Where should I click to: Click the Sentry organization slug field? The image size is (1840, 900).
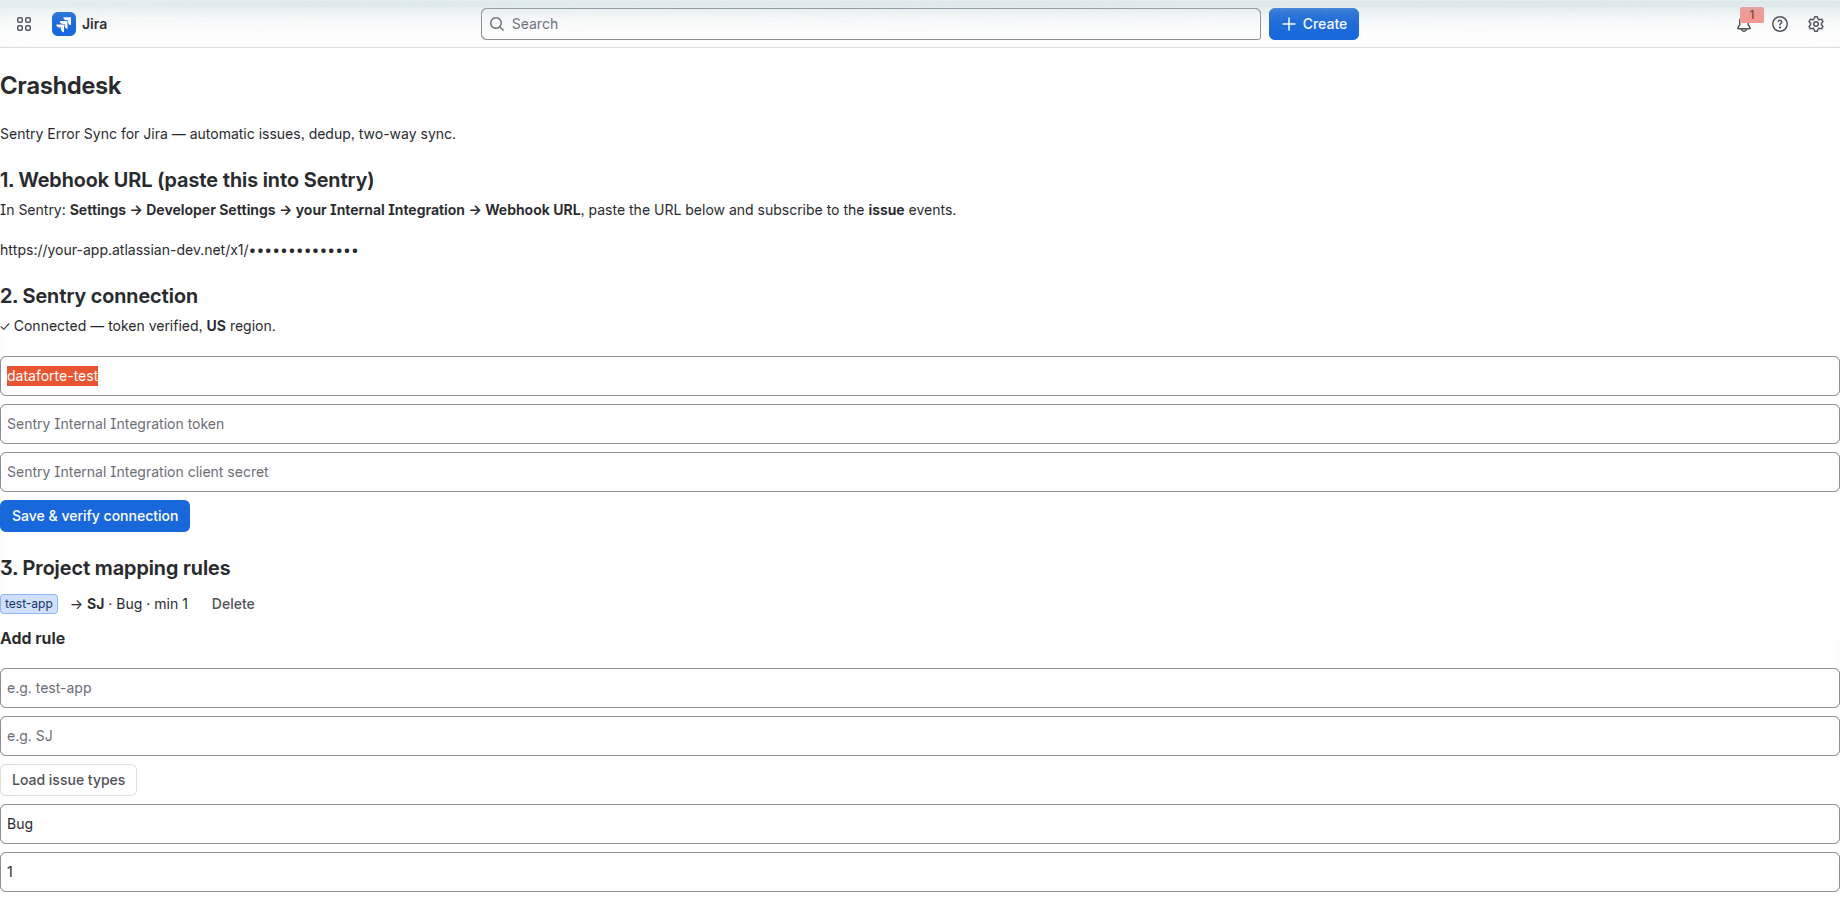(x=920, y=376)
